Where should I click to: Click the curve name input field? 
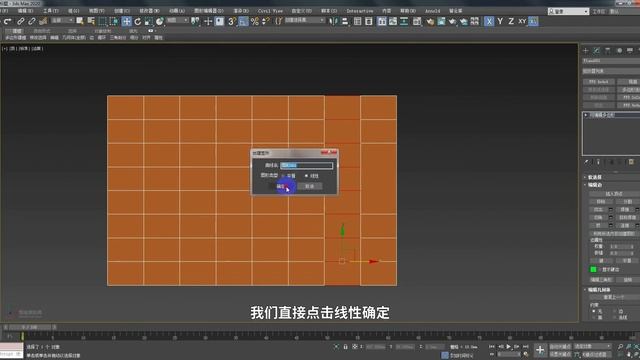pyautogui.click(x=307, y=165)
